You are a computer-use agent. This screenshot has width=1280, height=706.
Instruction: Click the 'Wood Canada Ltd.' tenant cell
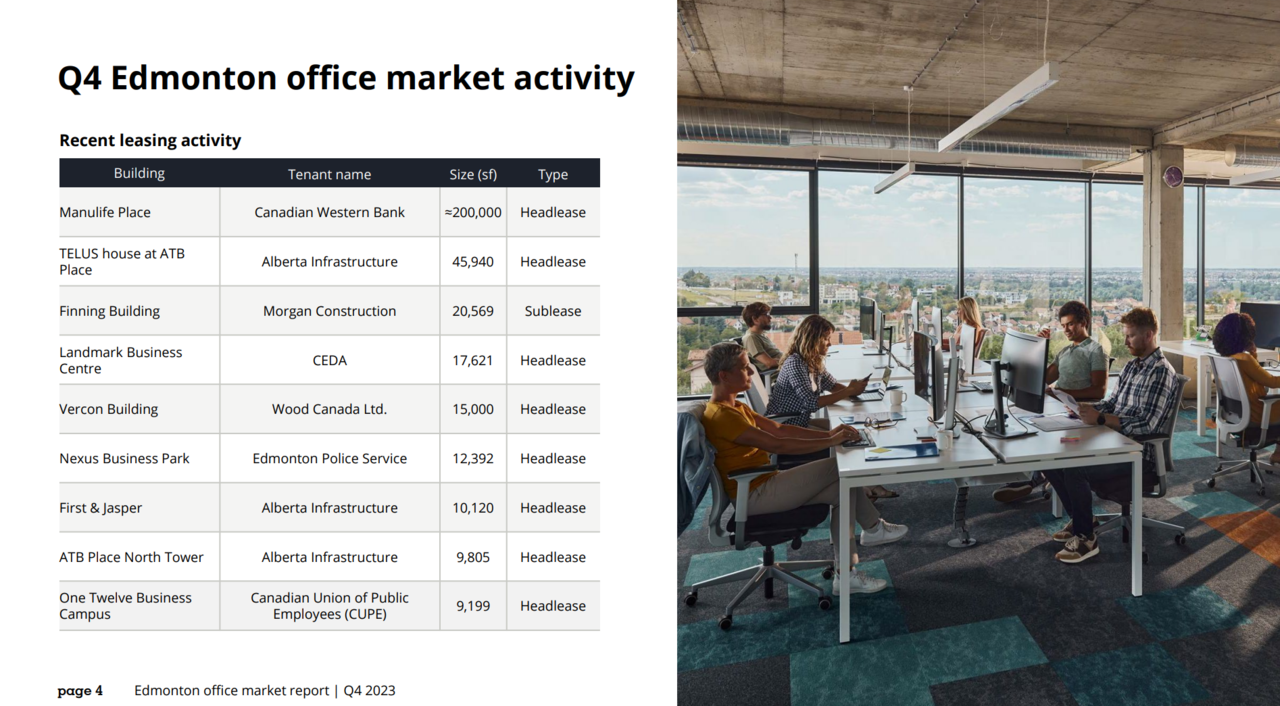[329, 409]
